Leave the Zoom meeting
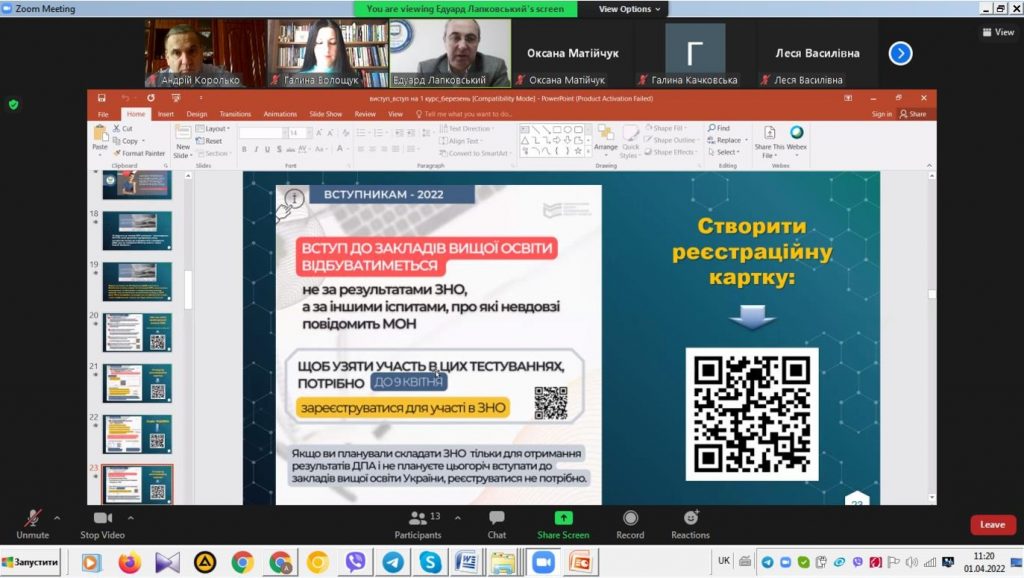This screenshot has height=578, width=1024. click(x=992, y=524)
